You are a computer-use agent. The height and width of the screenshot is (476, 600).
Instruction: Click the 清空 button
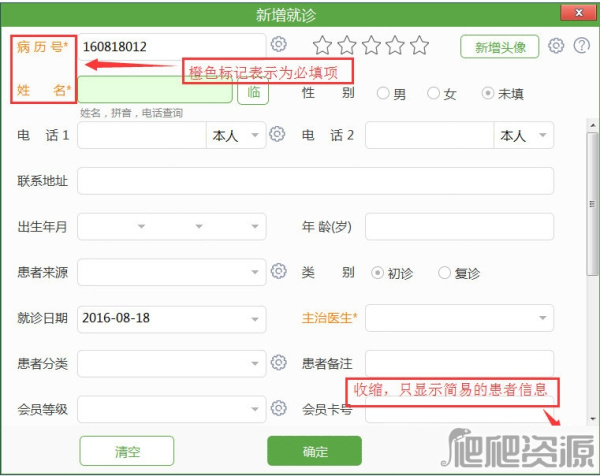pyautogui.click(x=127, y=450)
